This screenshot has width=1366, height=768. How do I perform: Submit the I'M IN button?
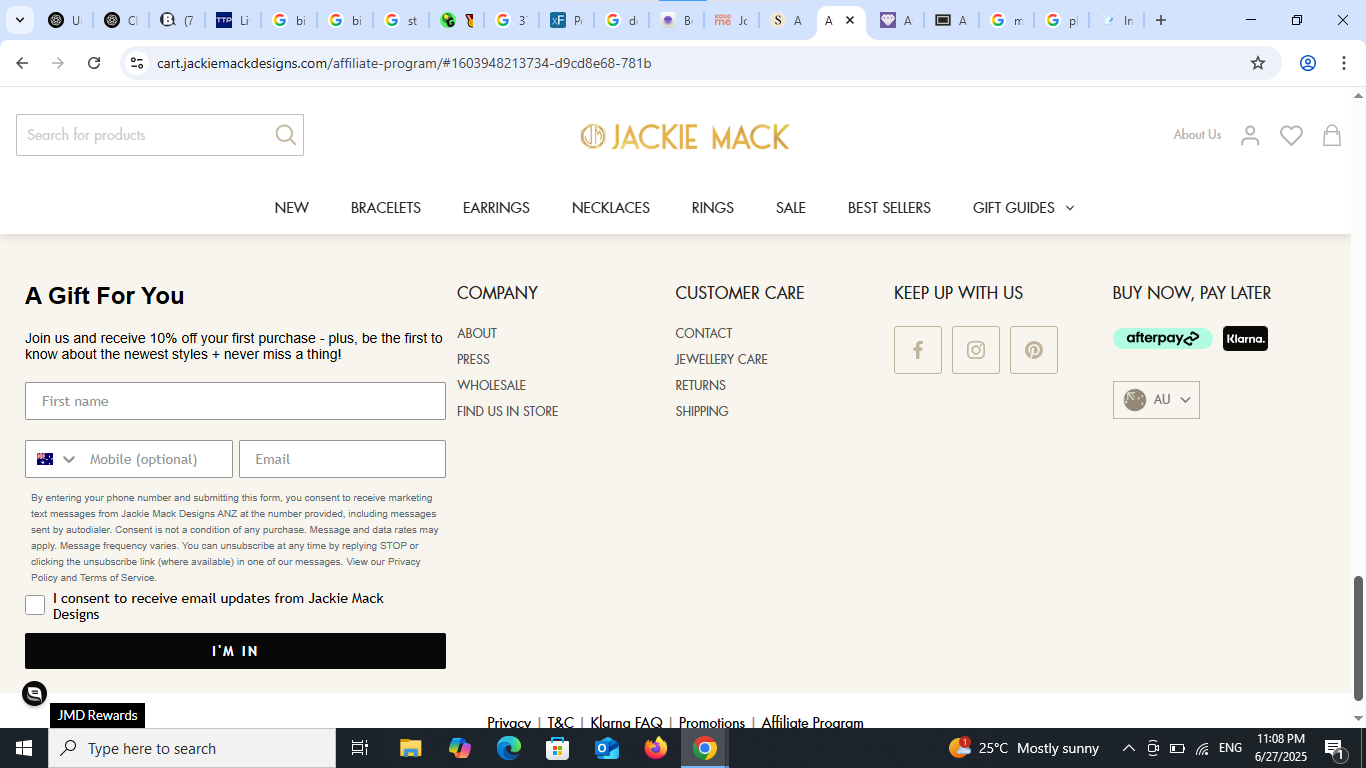point(235,651)
